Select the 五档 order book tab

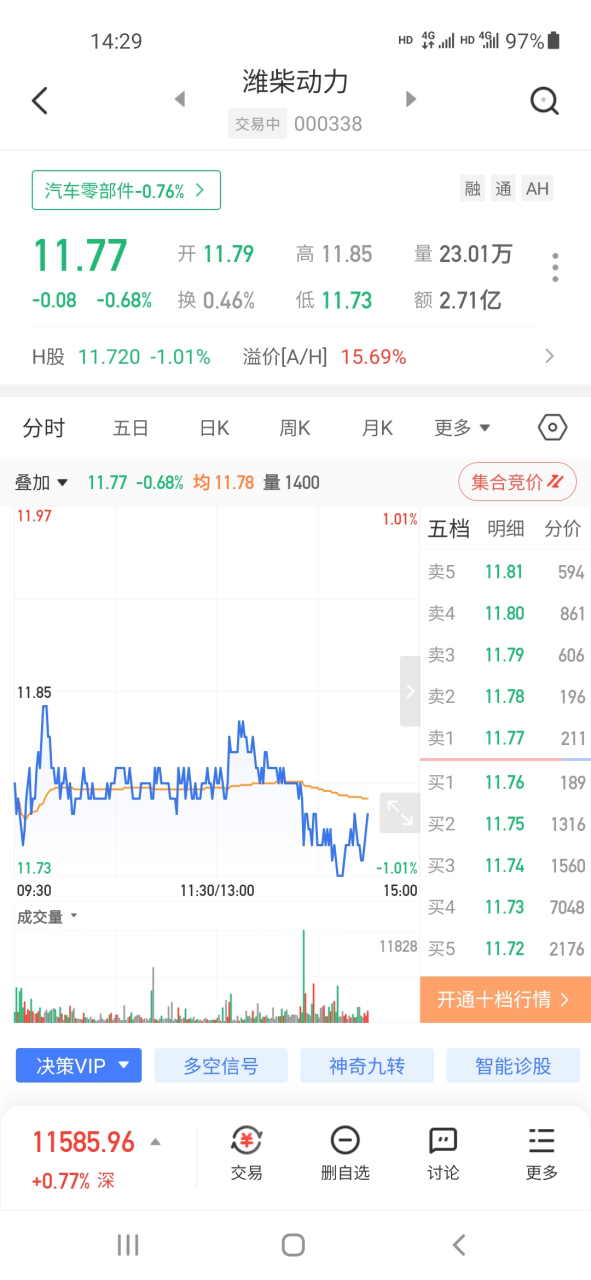click(x=449, y=529)
